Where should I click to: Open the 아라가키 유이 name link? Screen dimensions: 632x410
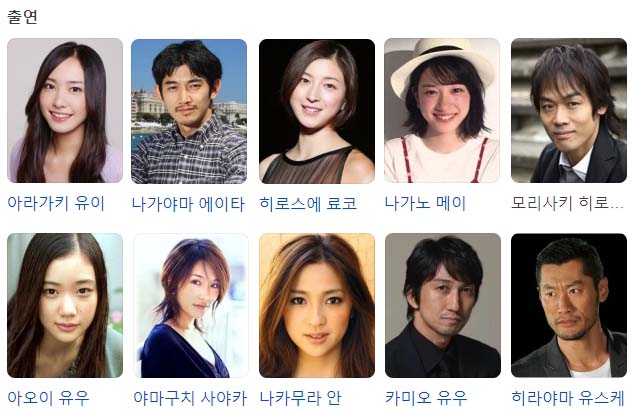click(x=56, y=203)
